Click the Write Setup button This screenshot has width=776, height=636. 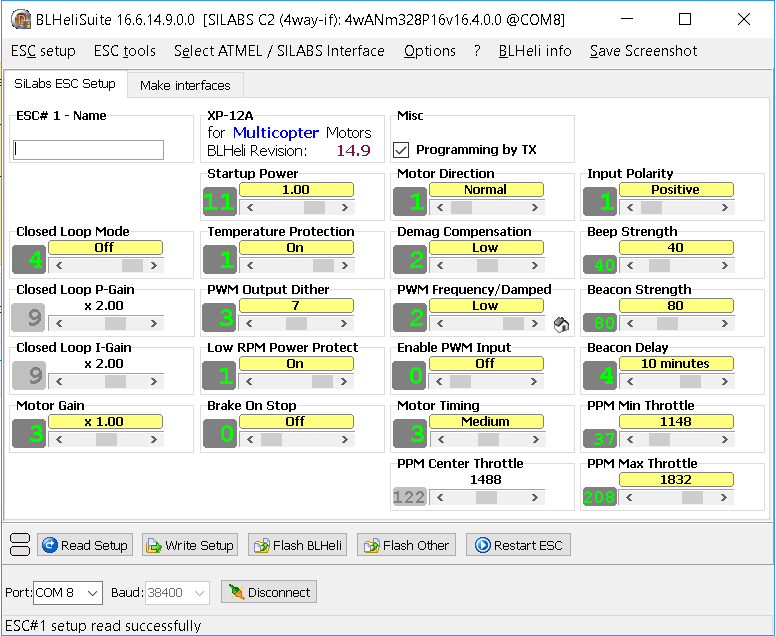(190, 545)
